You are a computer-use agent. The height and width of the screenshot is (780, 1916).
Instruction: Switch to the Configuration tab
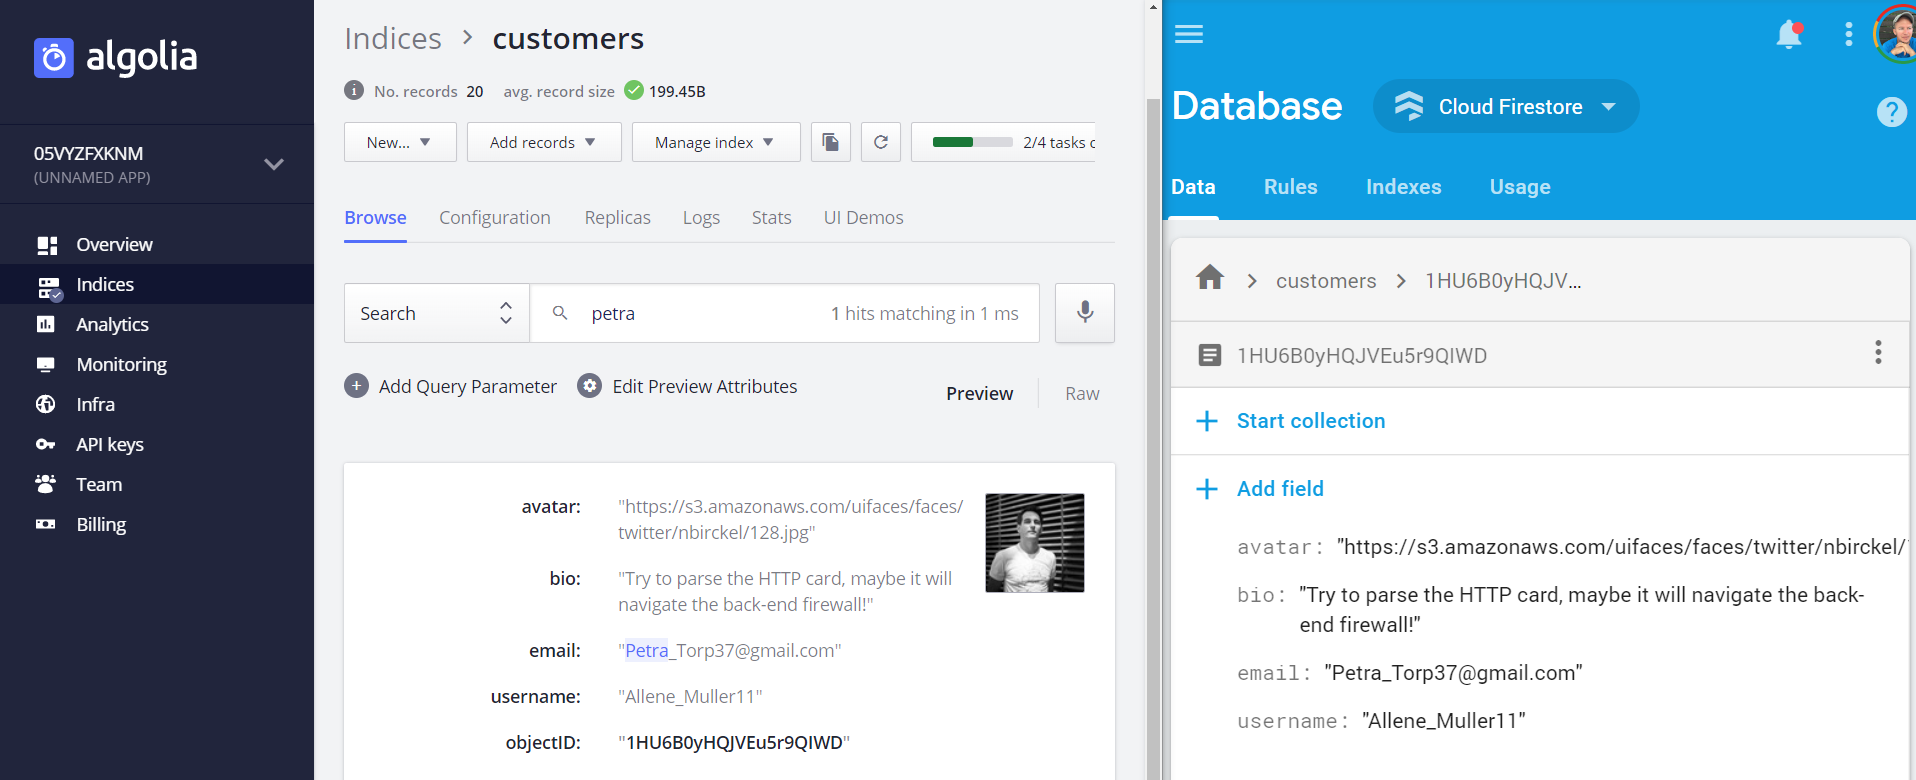tap(494, 218)
